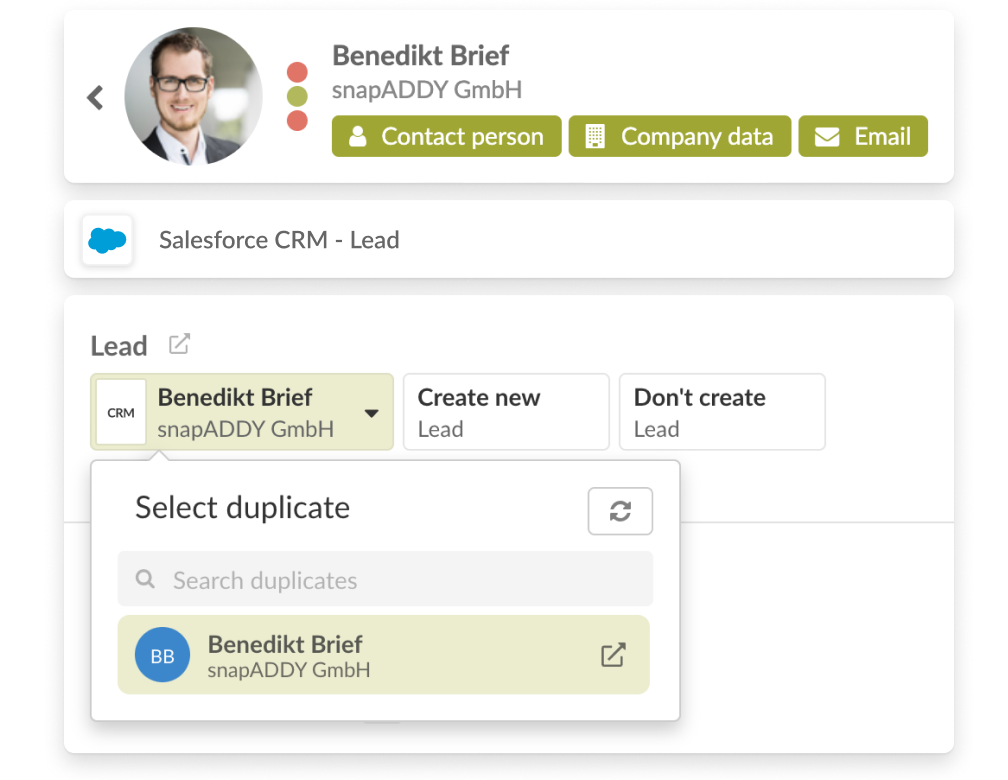Open the Lead record via the external link icon
The height and width of the screenshot is (780, 1008).
[x=179, y=343]
